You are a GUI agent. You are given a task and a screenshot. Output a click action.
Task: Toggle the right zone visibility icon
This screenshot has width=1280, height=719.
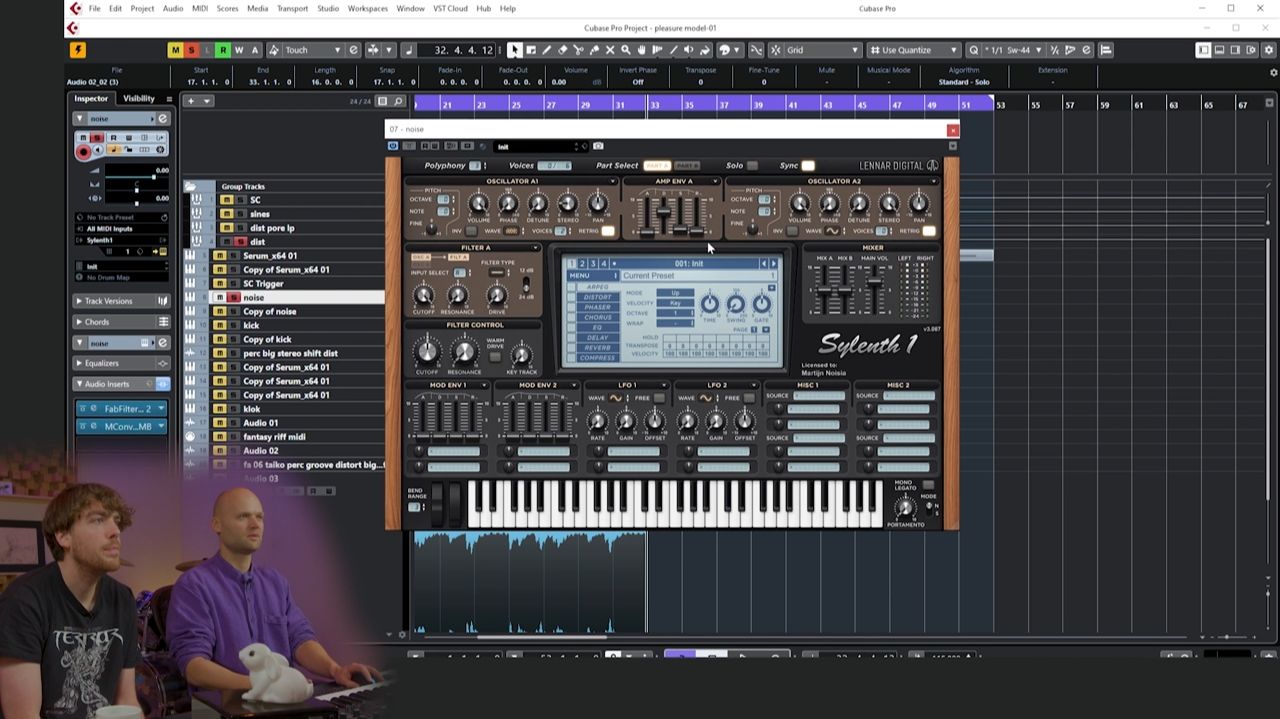tap(1235, 50)
